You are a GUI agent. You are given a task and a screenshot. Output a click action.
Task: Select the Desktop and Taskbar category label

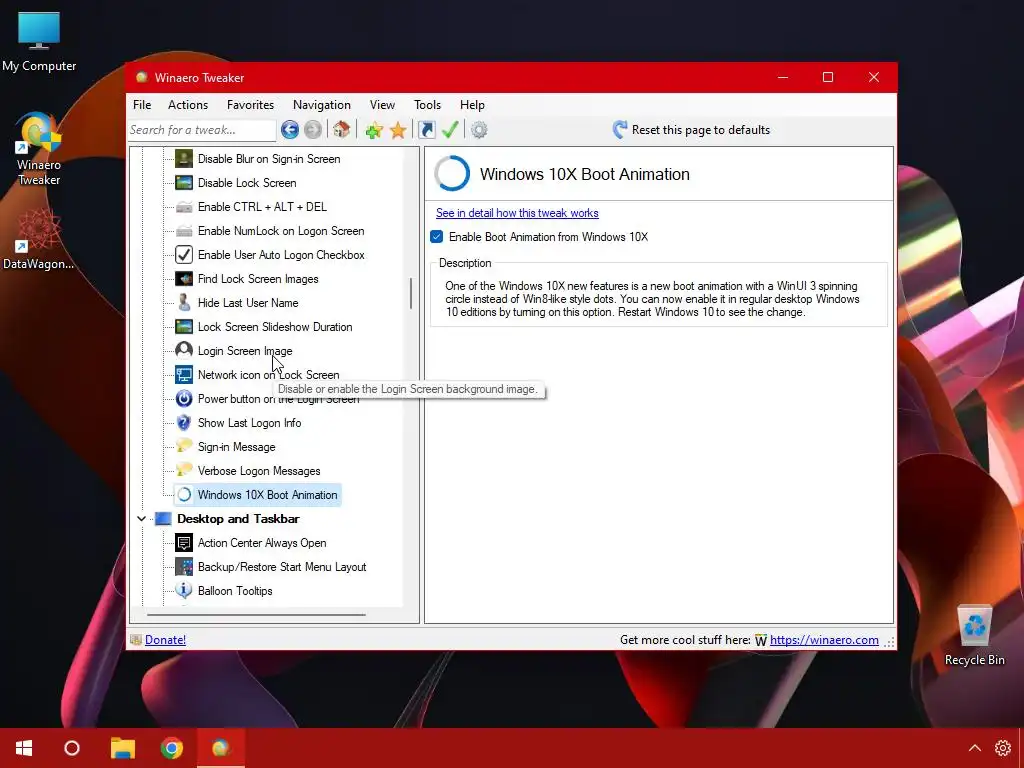point(238,519)
